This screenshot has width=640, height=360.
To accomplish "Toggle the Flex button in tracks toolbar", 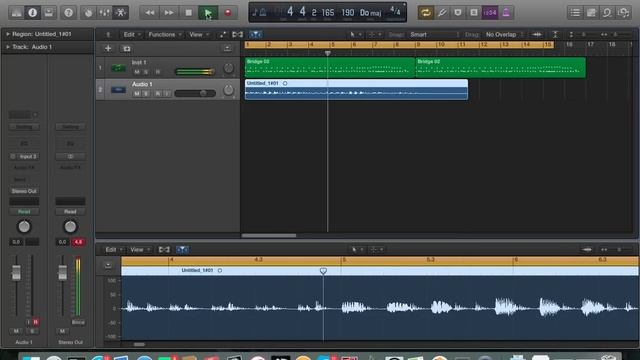I will (237, 35).
